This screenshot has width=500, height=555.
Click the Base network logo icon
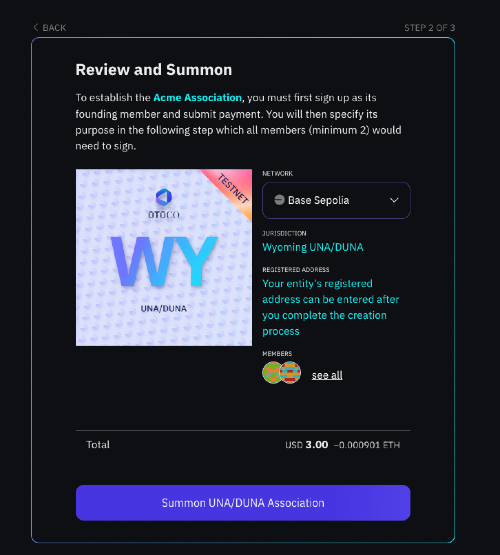(x=279, y=200)
